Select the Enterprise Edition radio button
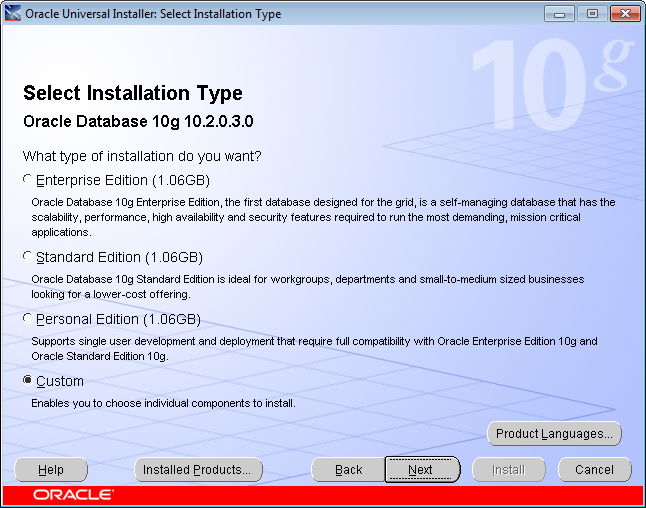The height and width of the screenshot is (508, 646). [28, 180]
